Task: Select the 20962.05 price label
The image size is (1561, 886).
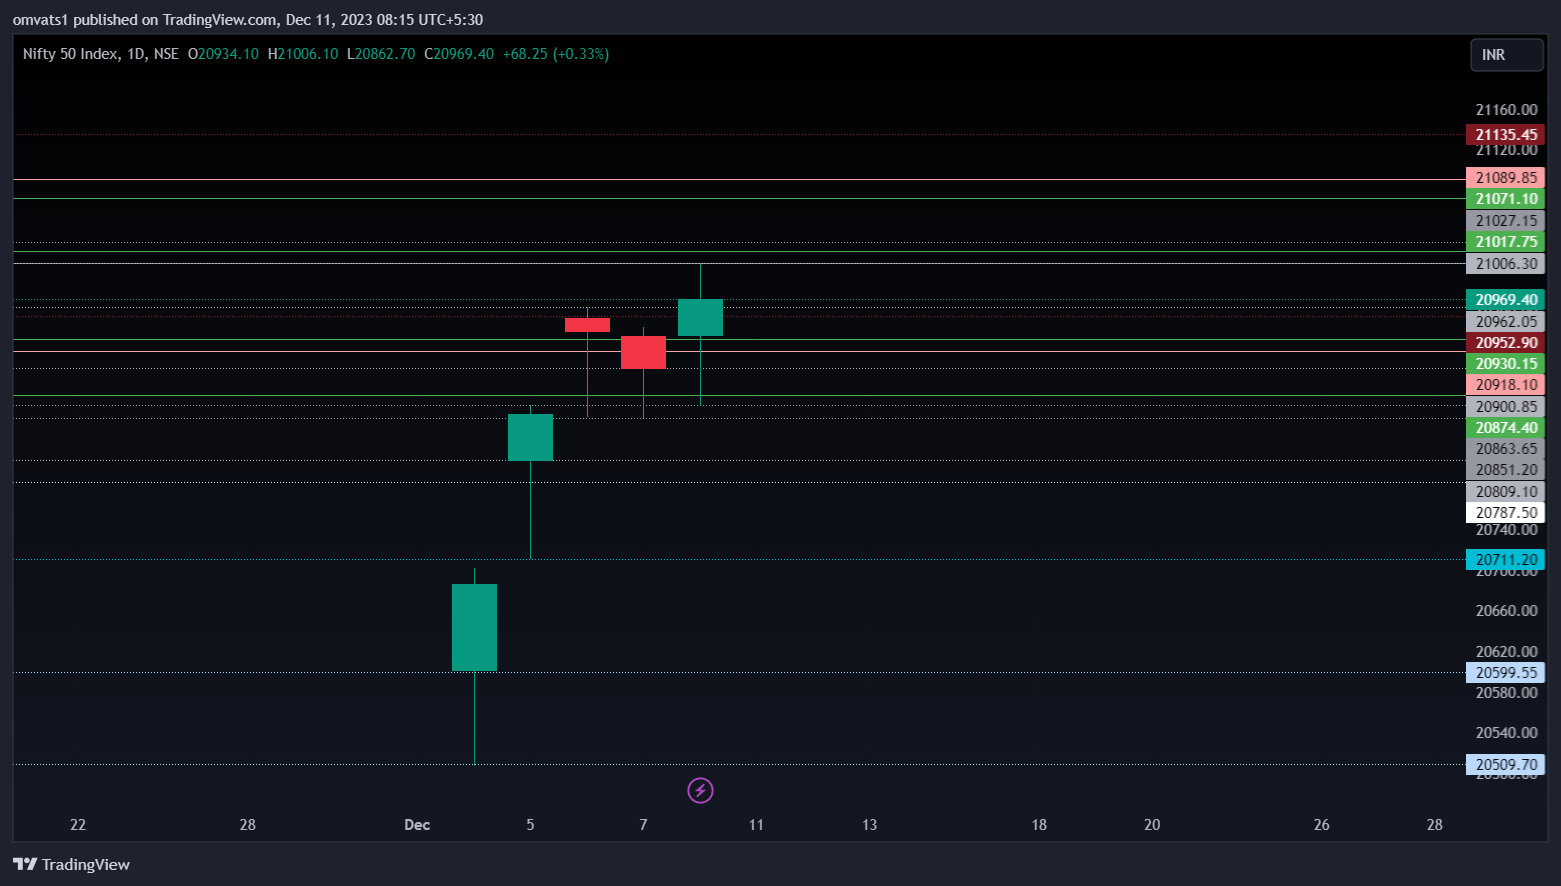Action: (x=1505, y=322)
